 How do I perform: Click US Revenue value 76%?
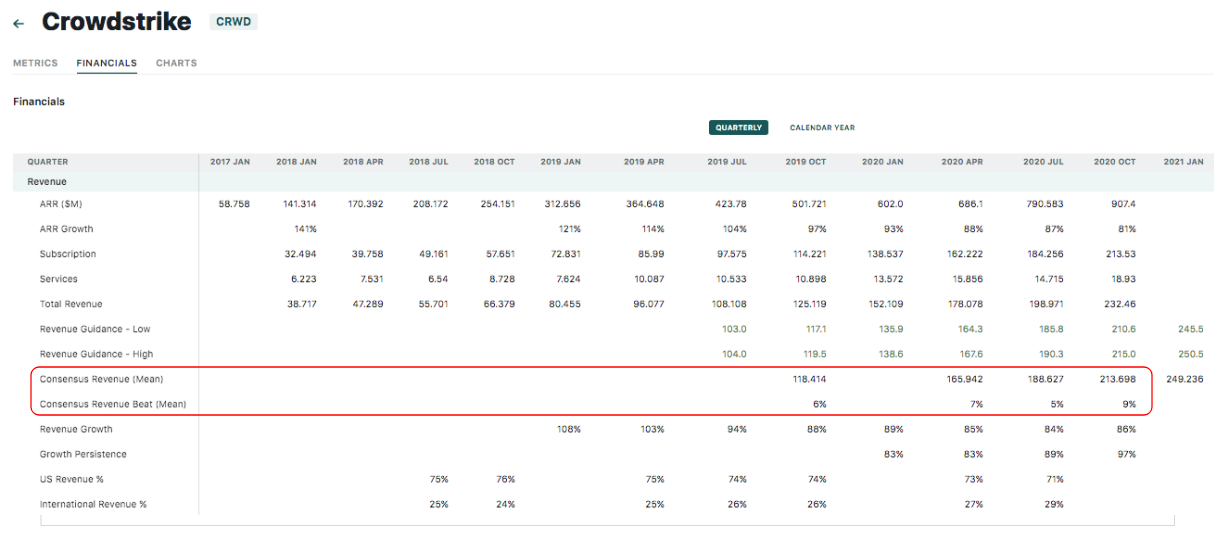[x=505, y=479]
